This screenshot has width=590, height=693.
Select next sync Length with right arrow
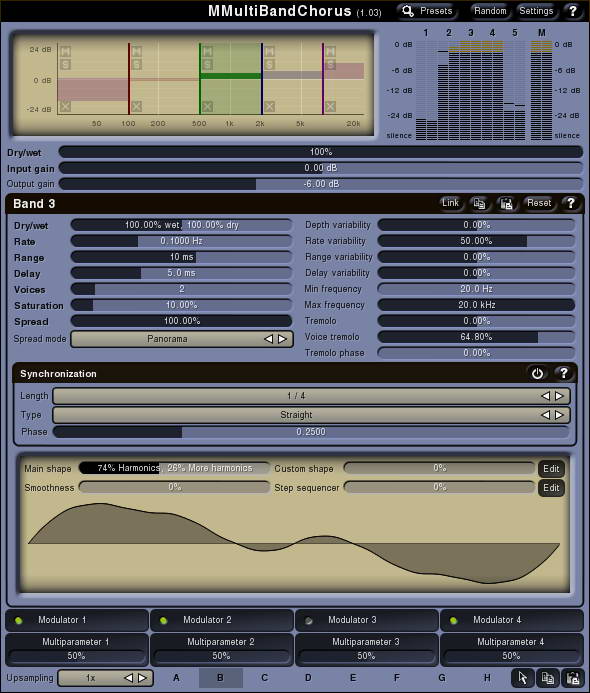point(560,396)
